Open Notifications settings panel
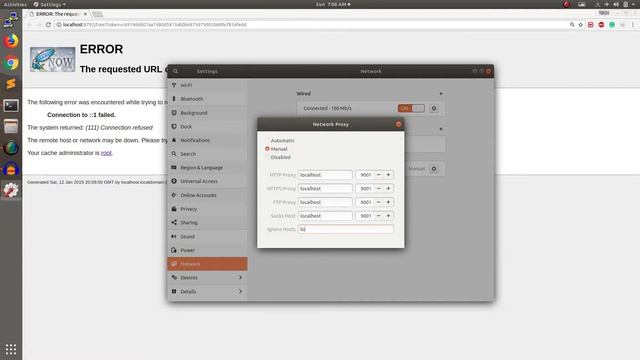Screen dimensions: 640x360 point(207,140)
